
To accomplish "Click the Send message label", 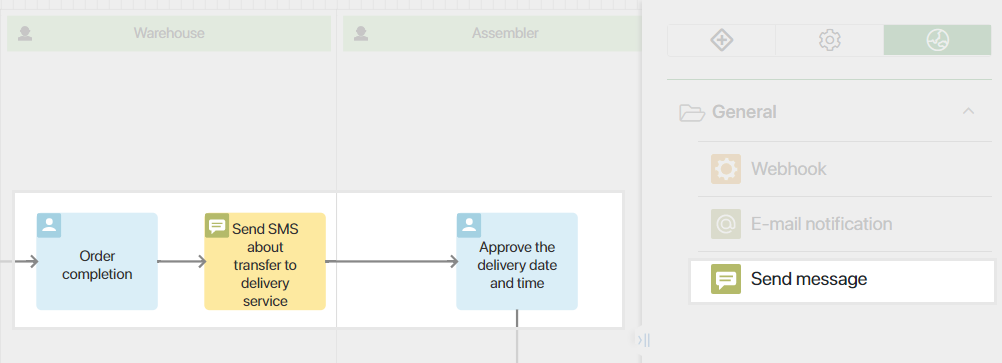I will pos(809,279).
